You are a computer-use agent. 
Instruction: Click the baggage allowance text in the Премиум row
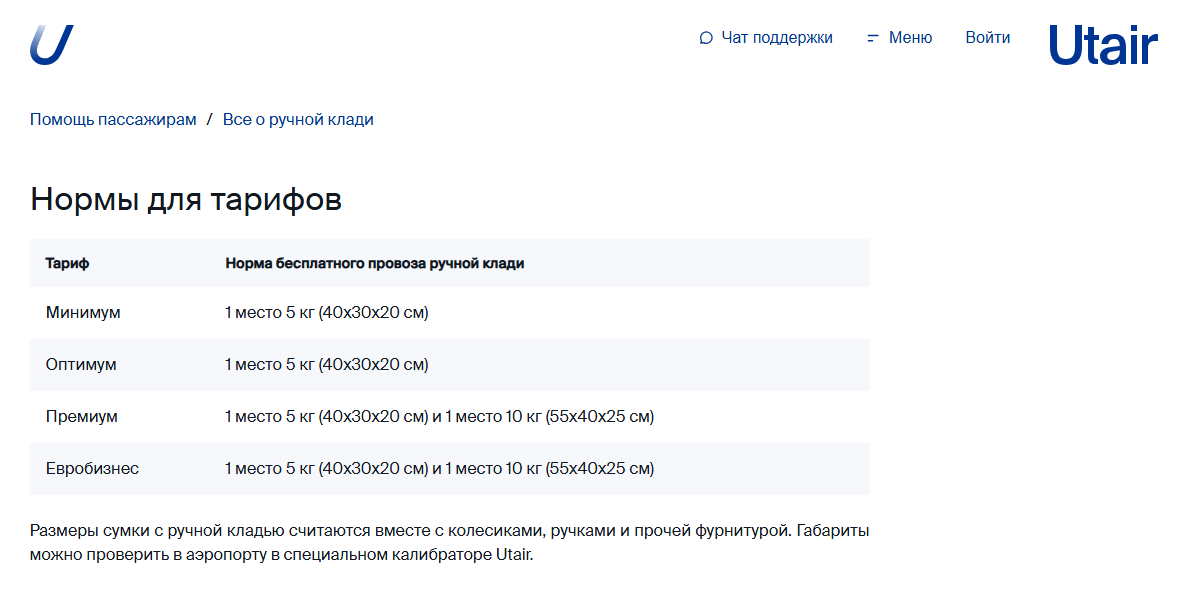tap(439, 417)
